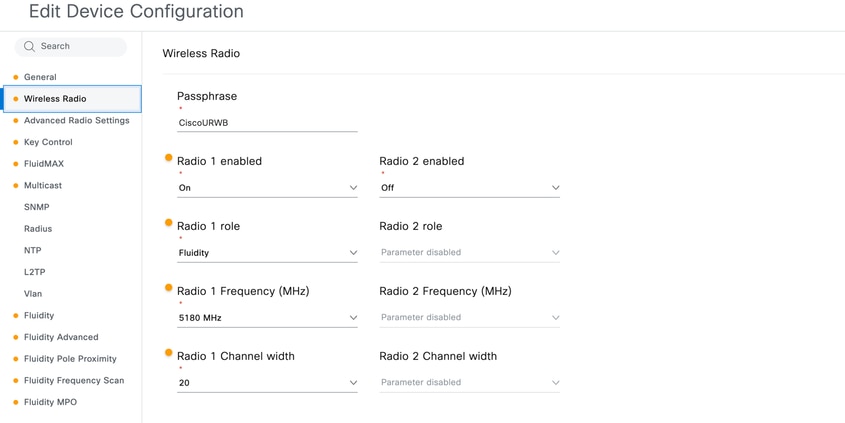845x423 pixels.
Task: Click orange indicator beside Radio 1 enabled
Action: 169,158
